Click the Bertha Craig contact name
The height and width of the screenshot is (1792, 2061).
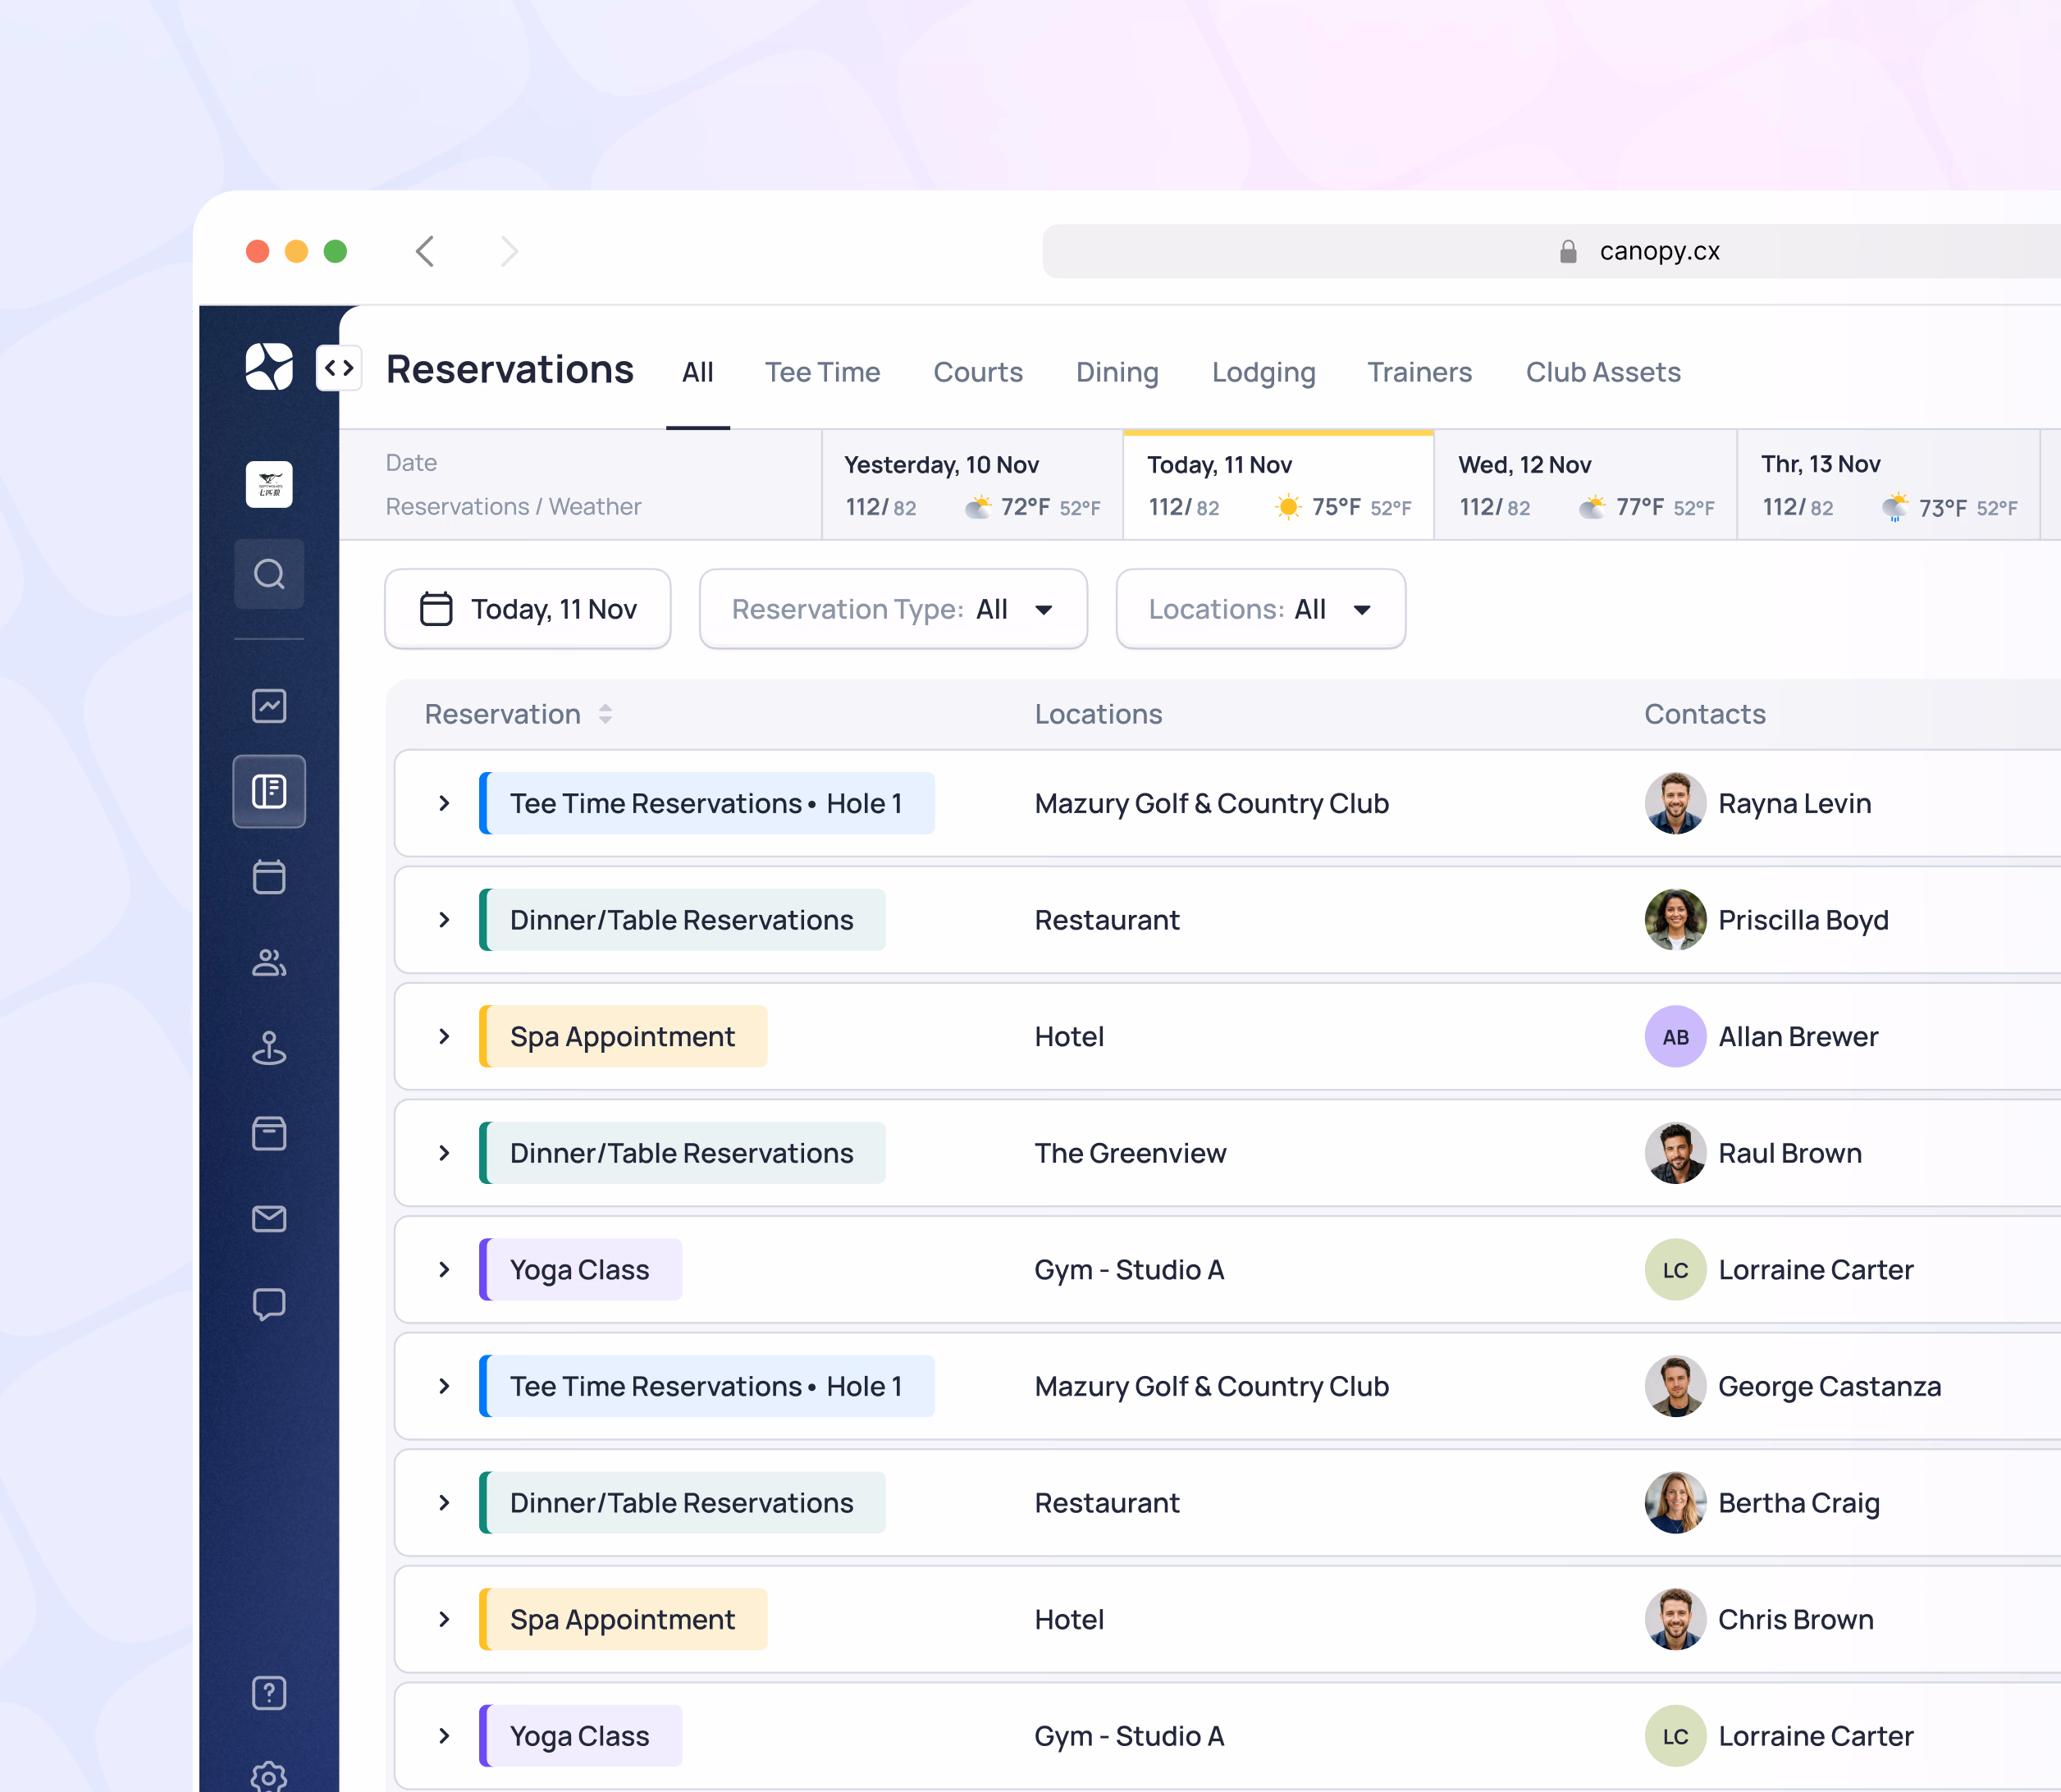pyautogui.click(x=1799, y=1503)
